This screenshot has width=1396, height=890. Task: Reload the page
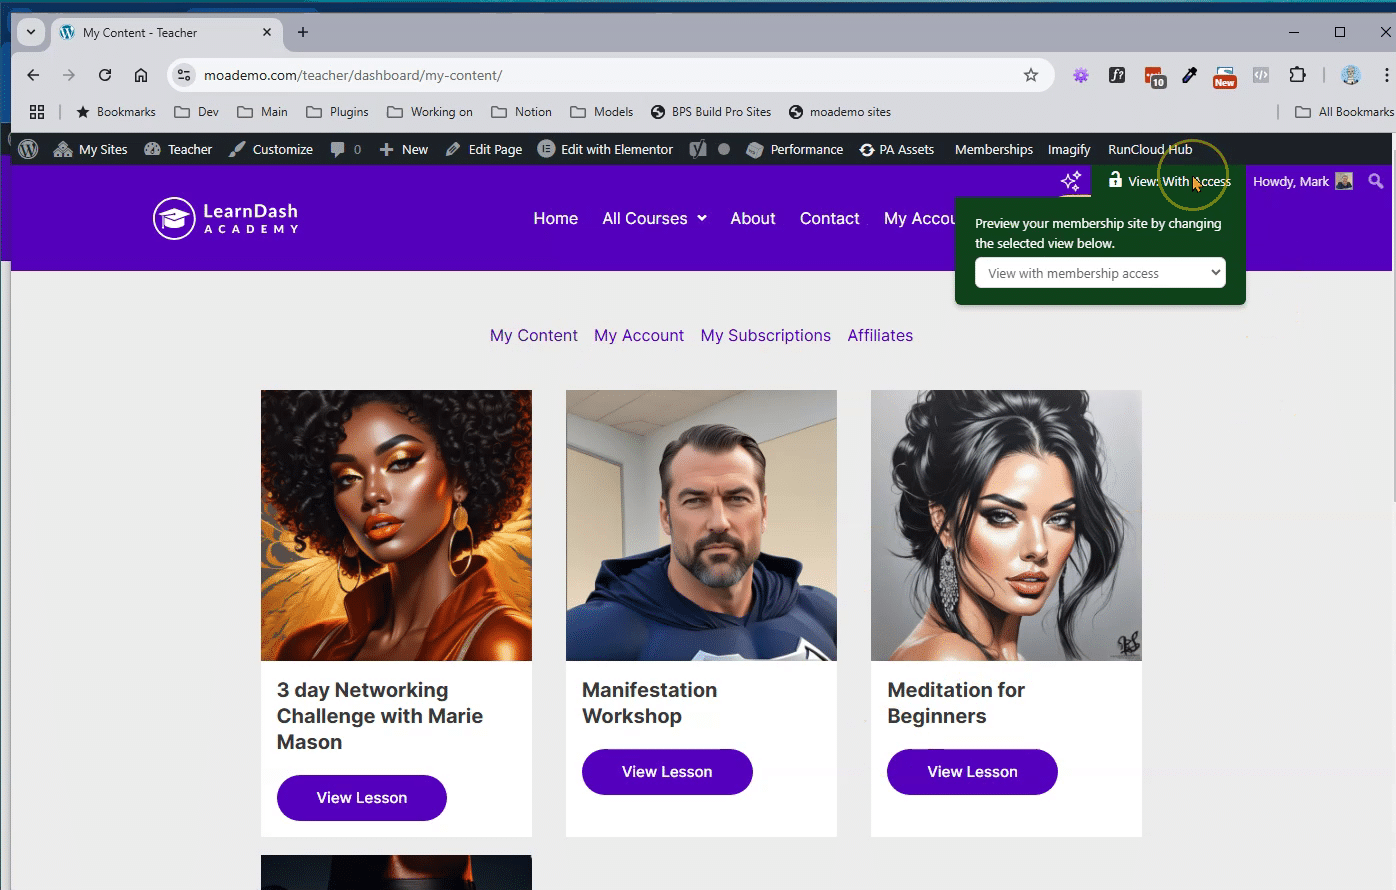click(x=105, y=75)
